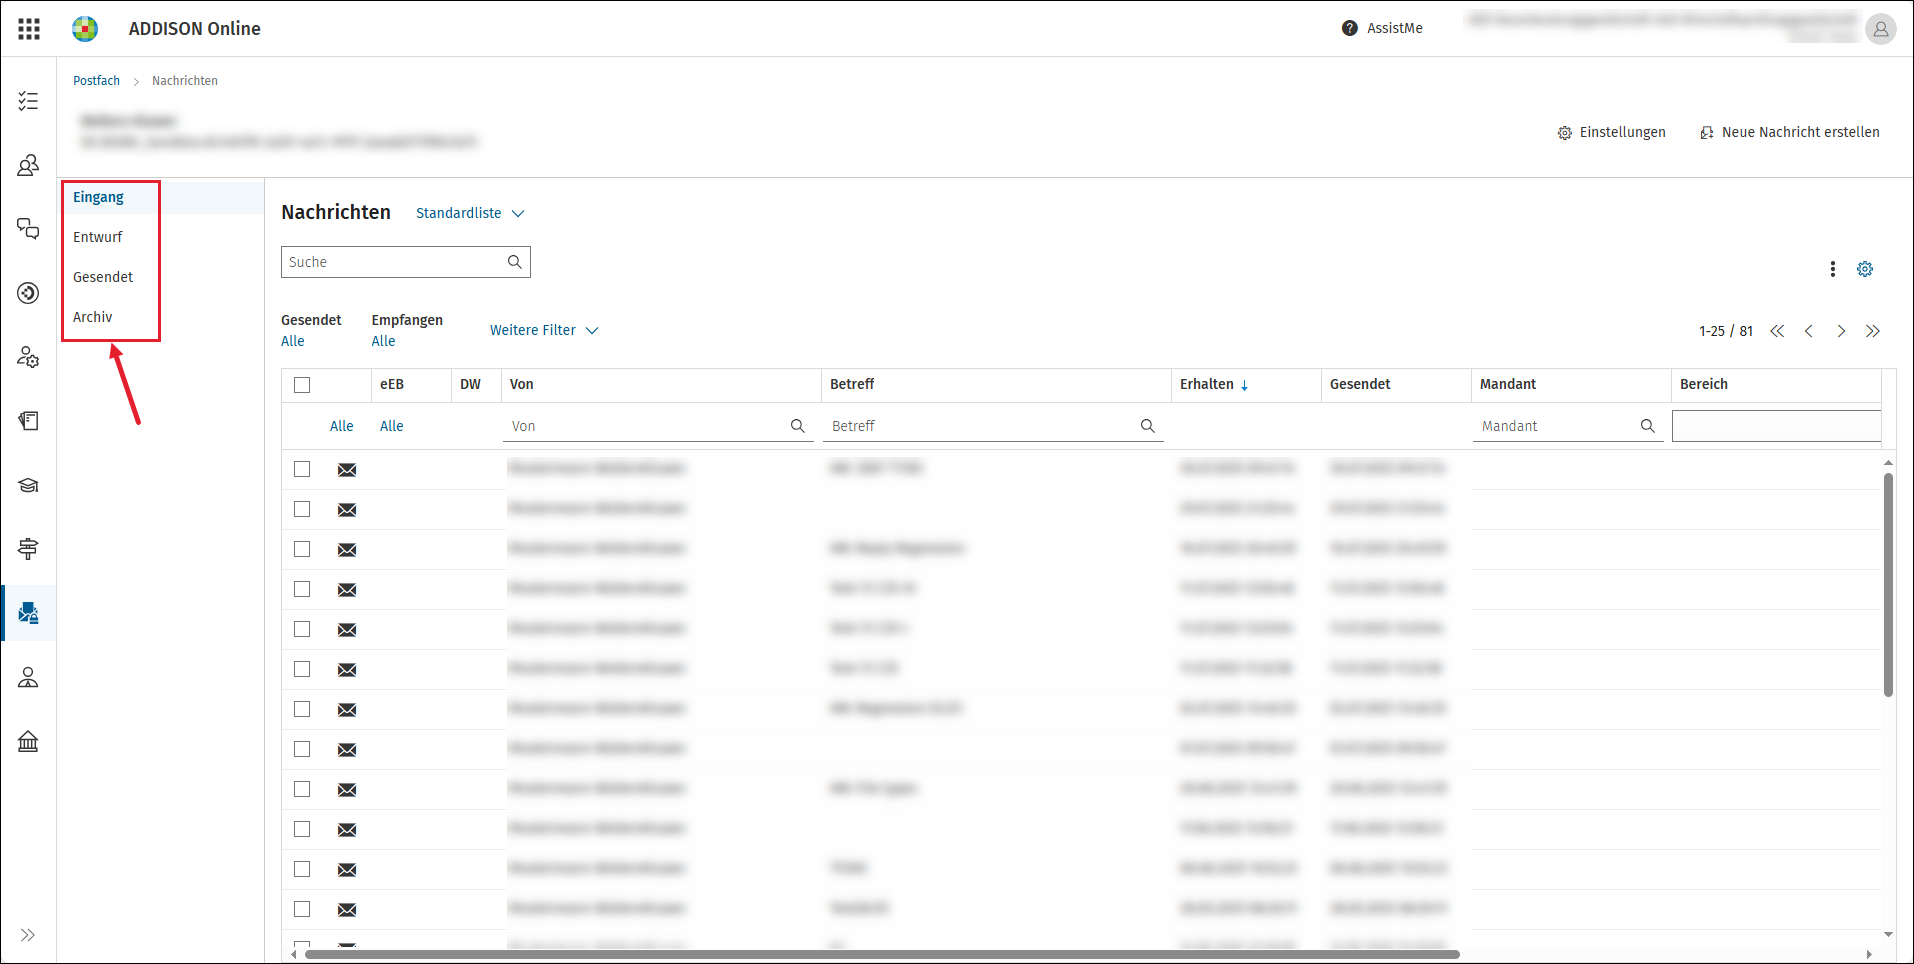The image size is (1914, 964).
Task: Open the graduation cap training sidebar icon
Action: (x=28, y=485)
